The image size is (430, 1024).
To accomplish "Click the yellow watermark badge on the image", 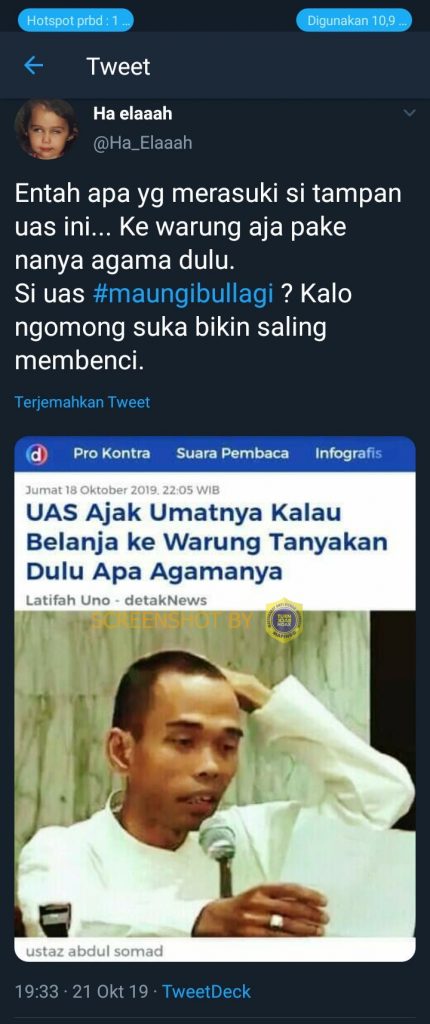I will [284, 620].
